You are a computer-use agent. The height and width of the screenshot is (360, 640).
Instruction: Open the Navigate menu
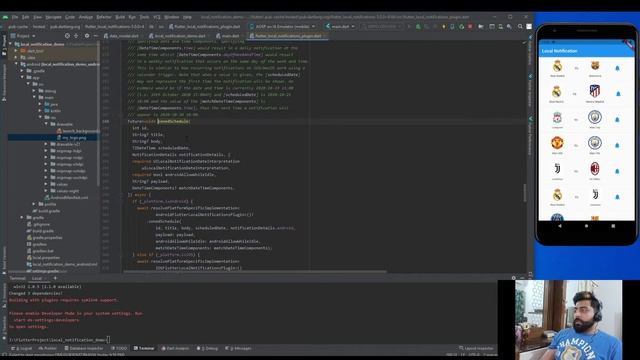pyautogui.click(x=53, y=17)
